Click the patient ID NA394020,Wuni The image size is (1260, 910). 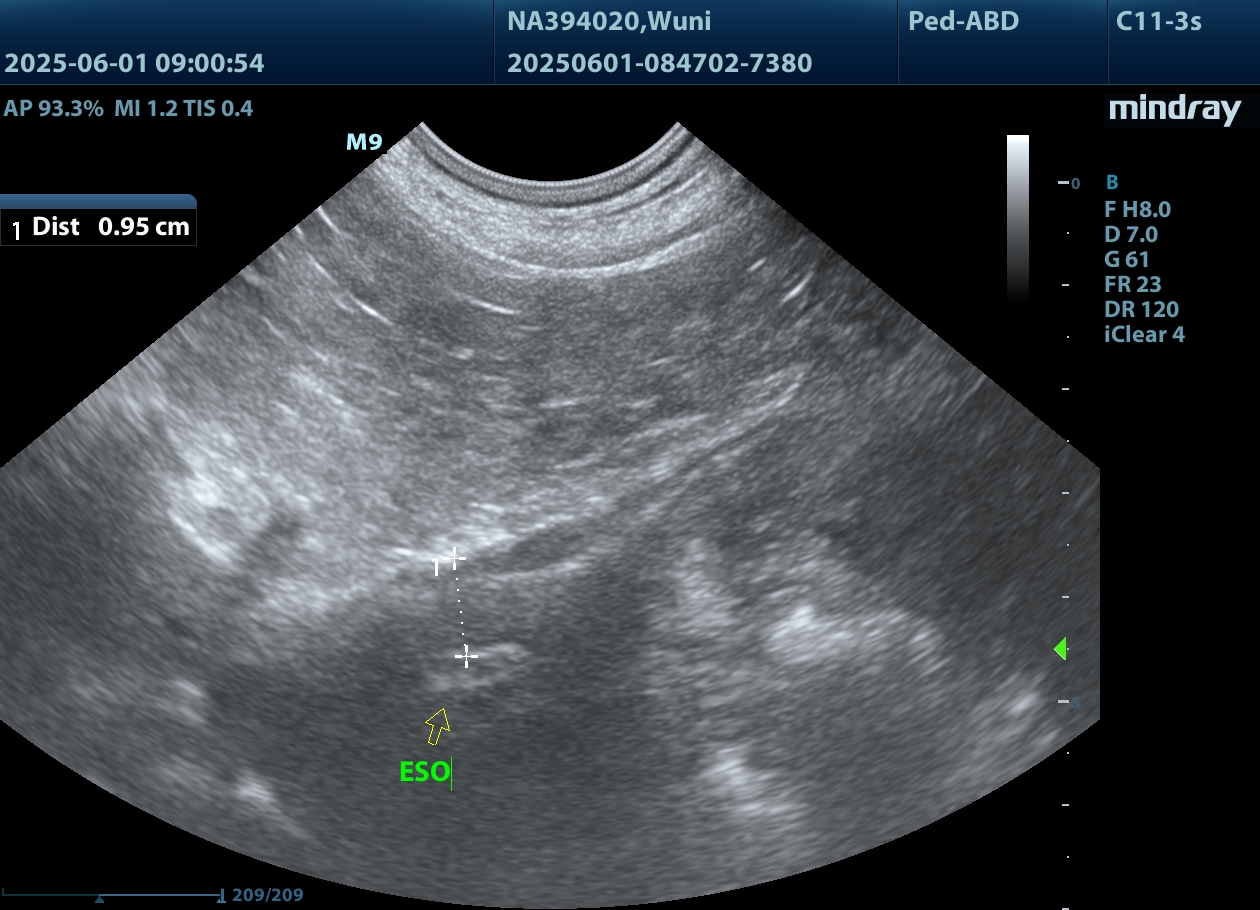pos(609,21)
